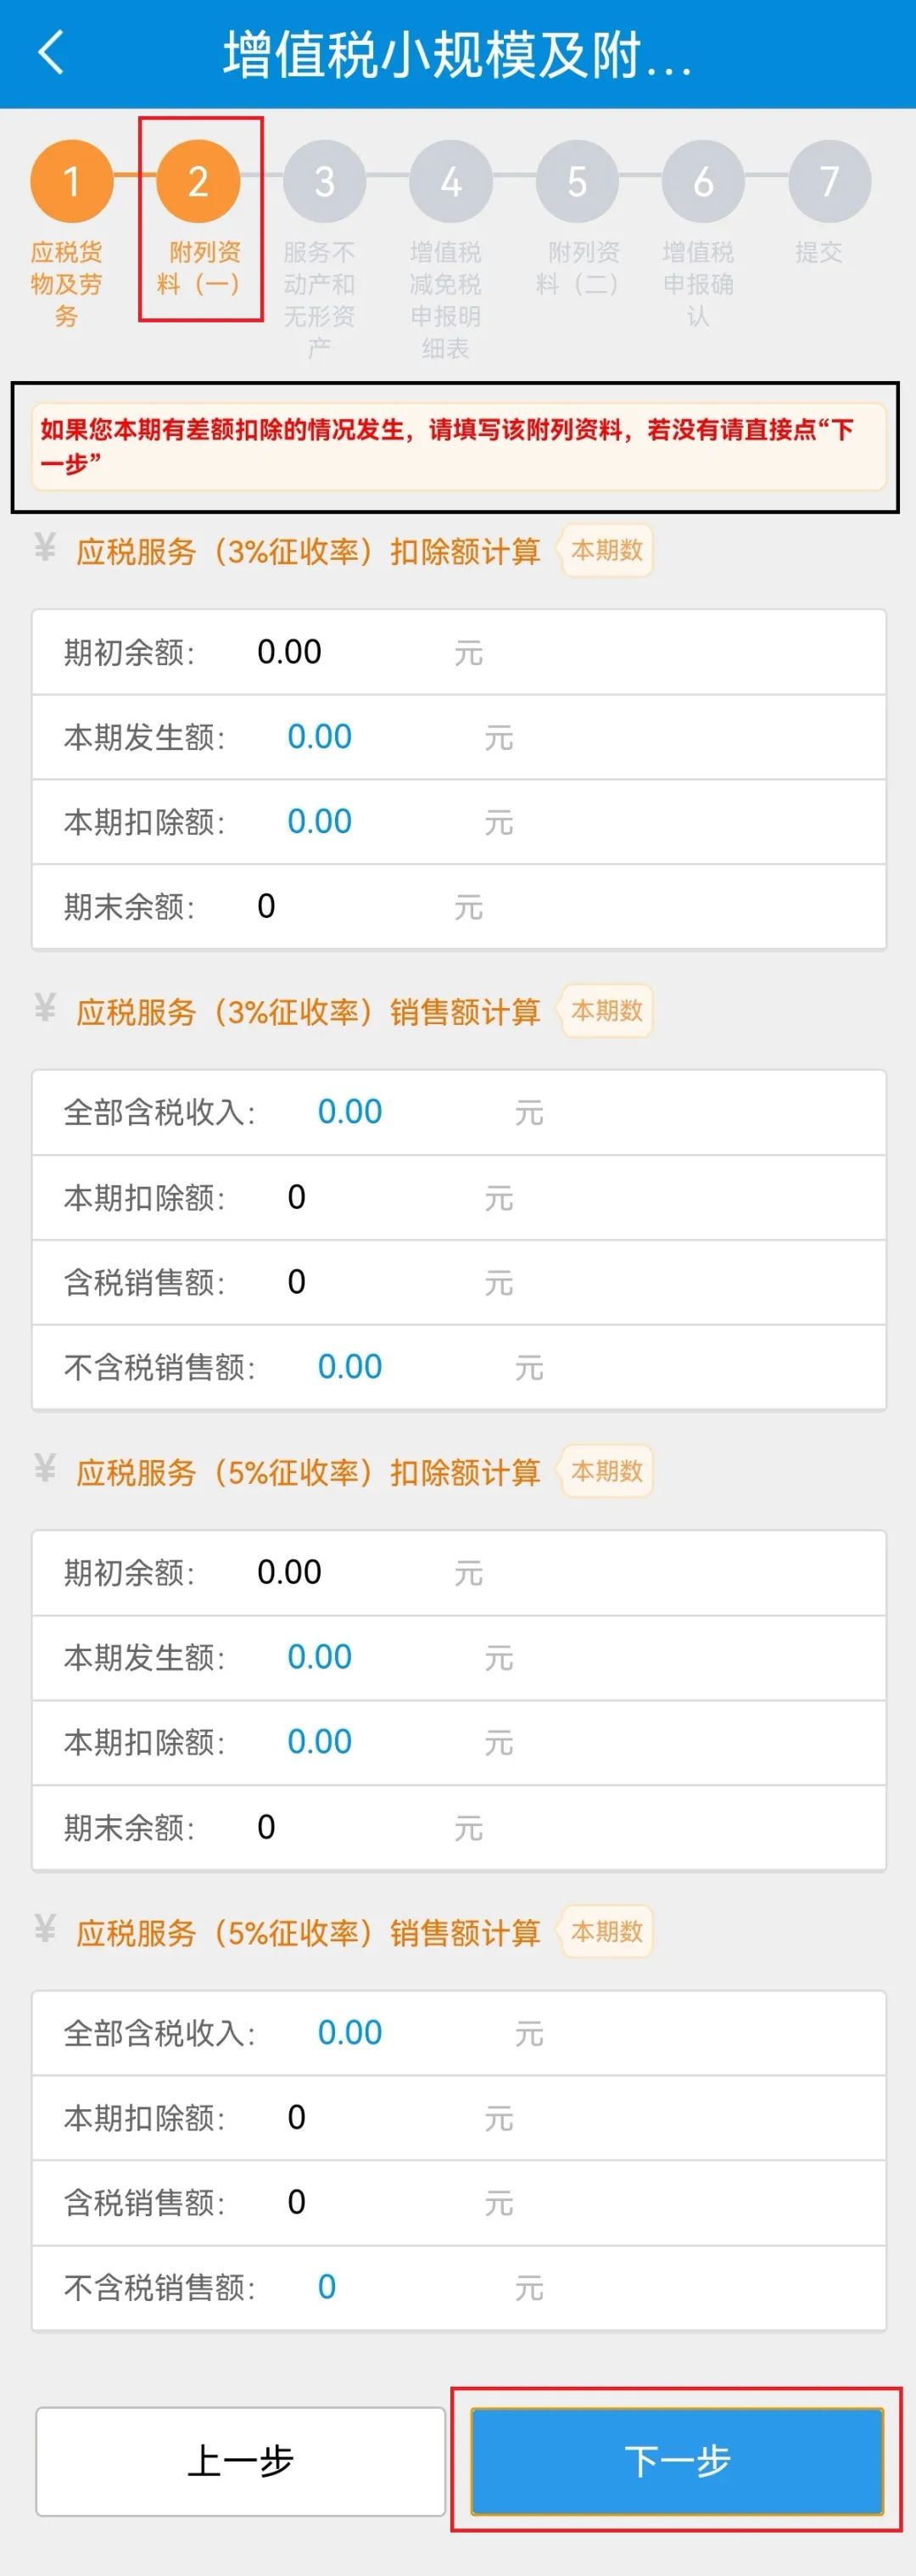This screenshot has width=916, height=2576.
Task: Click the 上一步 button
Action: [x=240, y=2461]
